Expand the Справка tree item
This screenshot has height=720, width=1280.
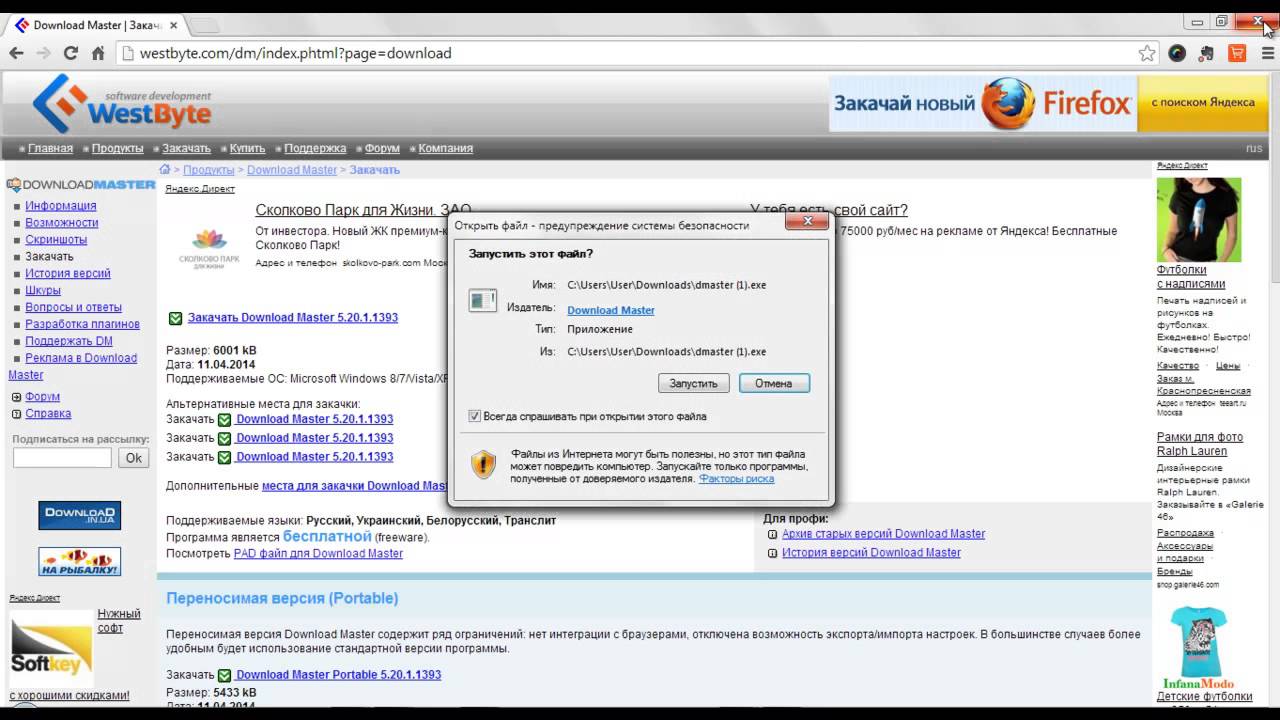click(16, 413)
